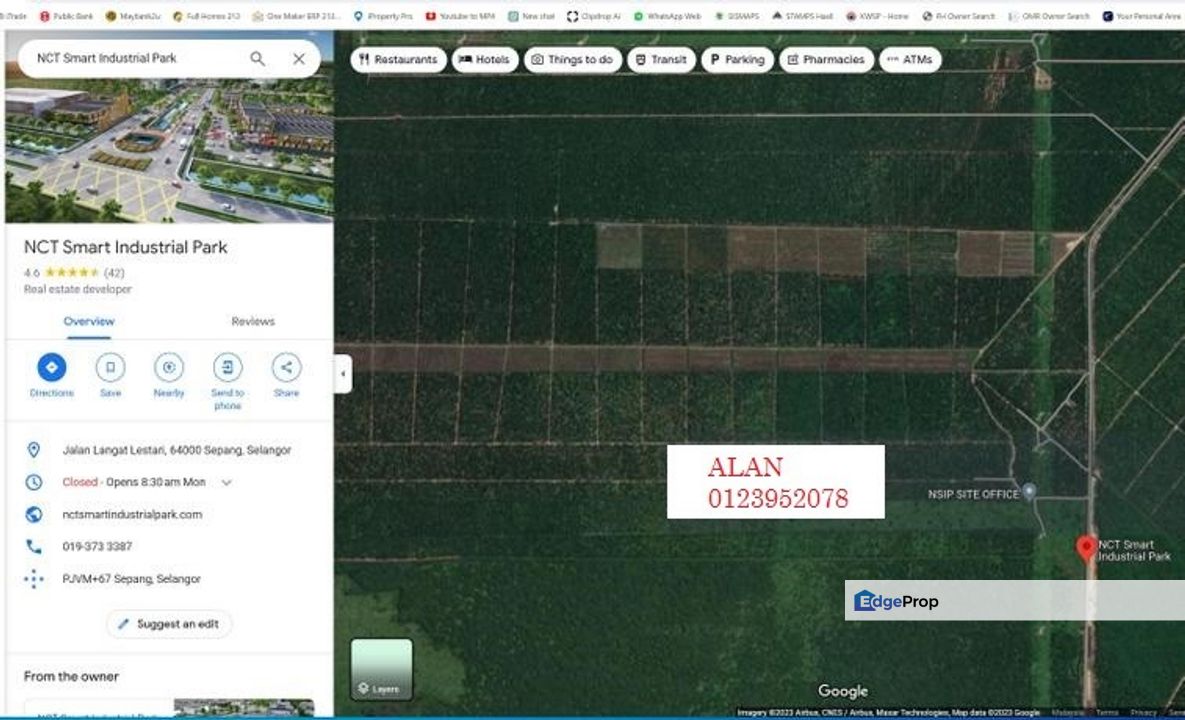This screenshot has width=1185, height=720.
Task: Copy the plus code PJVM+67 Sepang, Selangor
Action: click(x=131, y=579)
